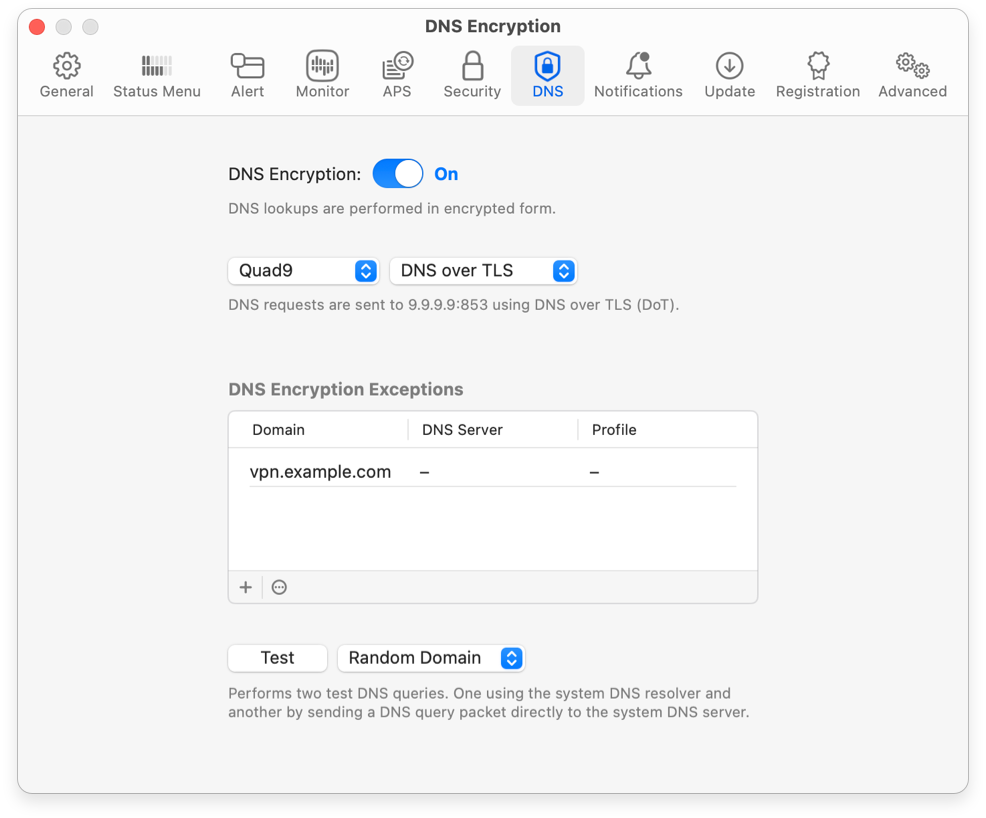This screenshot has width=986, height=818.
Task: Click the Test button
Action: [277, 658]
